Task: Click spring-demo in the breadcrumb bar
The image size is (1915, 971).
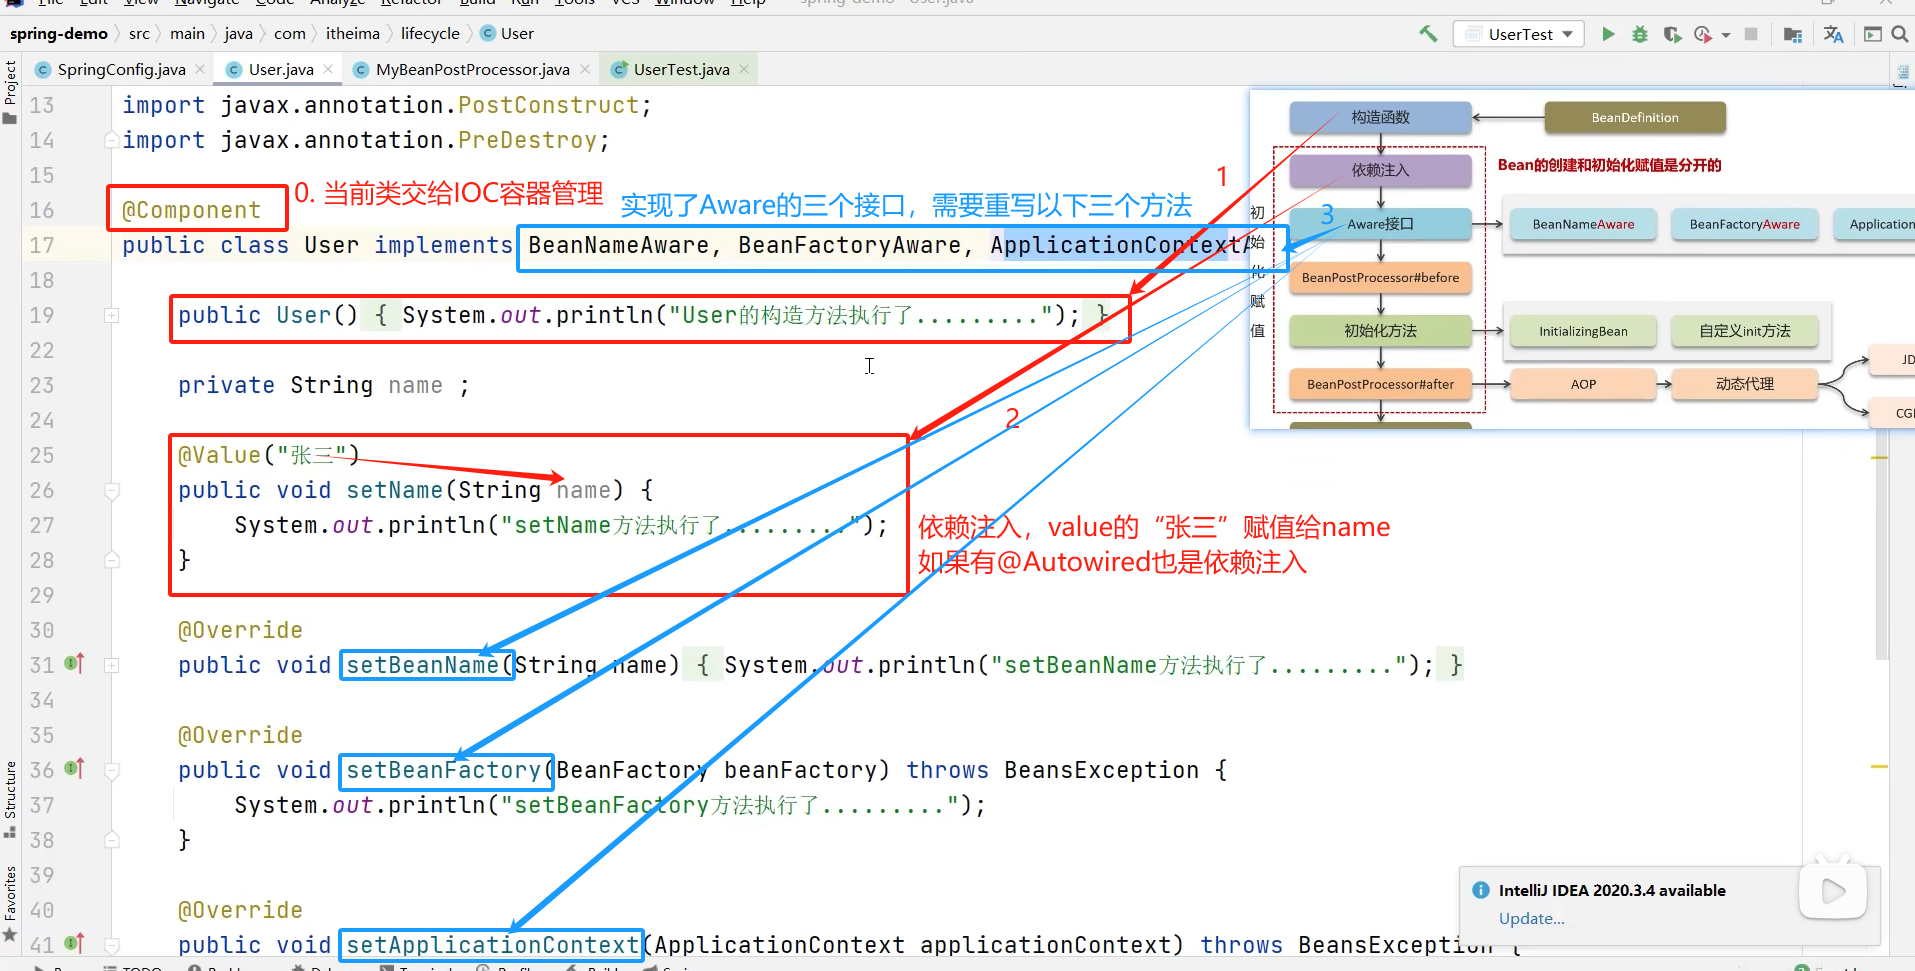Action: tap(58, 33)
